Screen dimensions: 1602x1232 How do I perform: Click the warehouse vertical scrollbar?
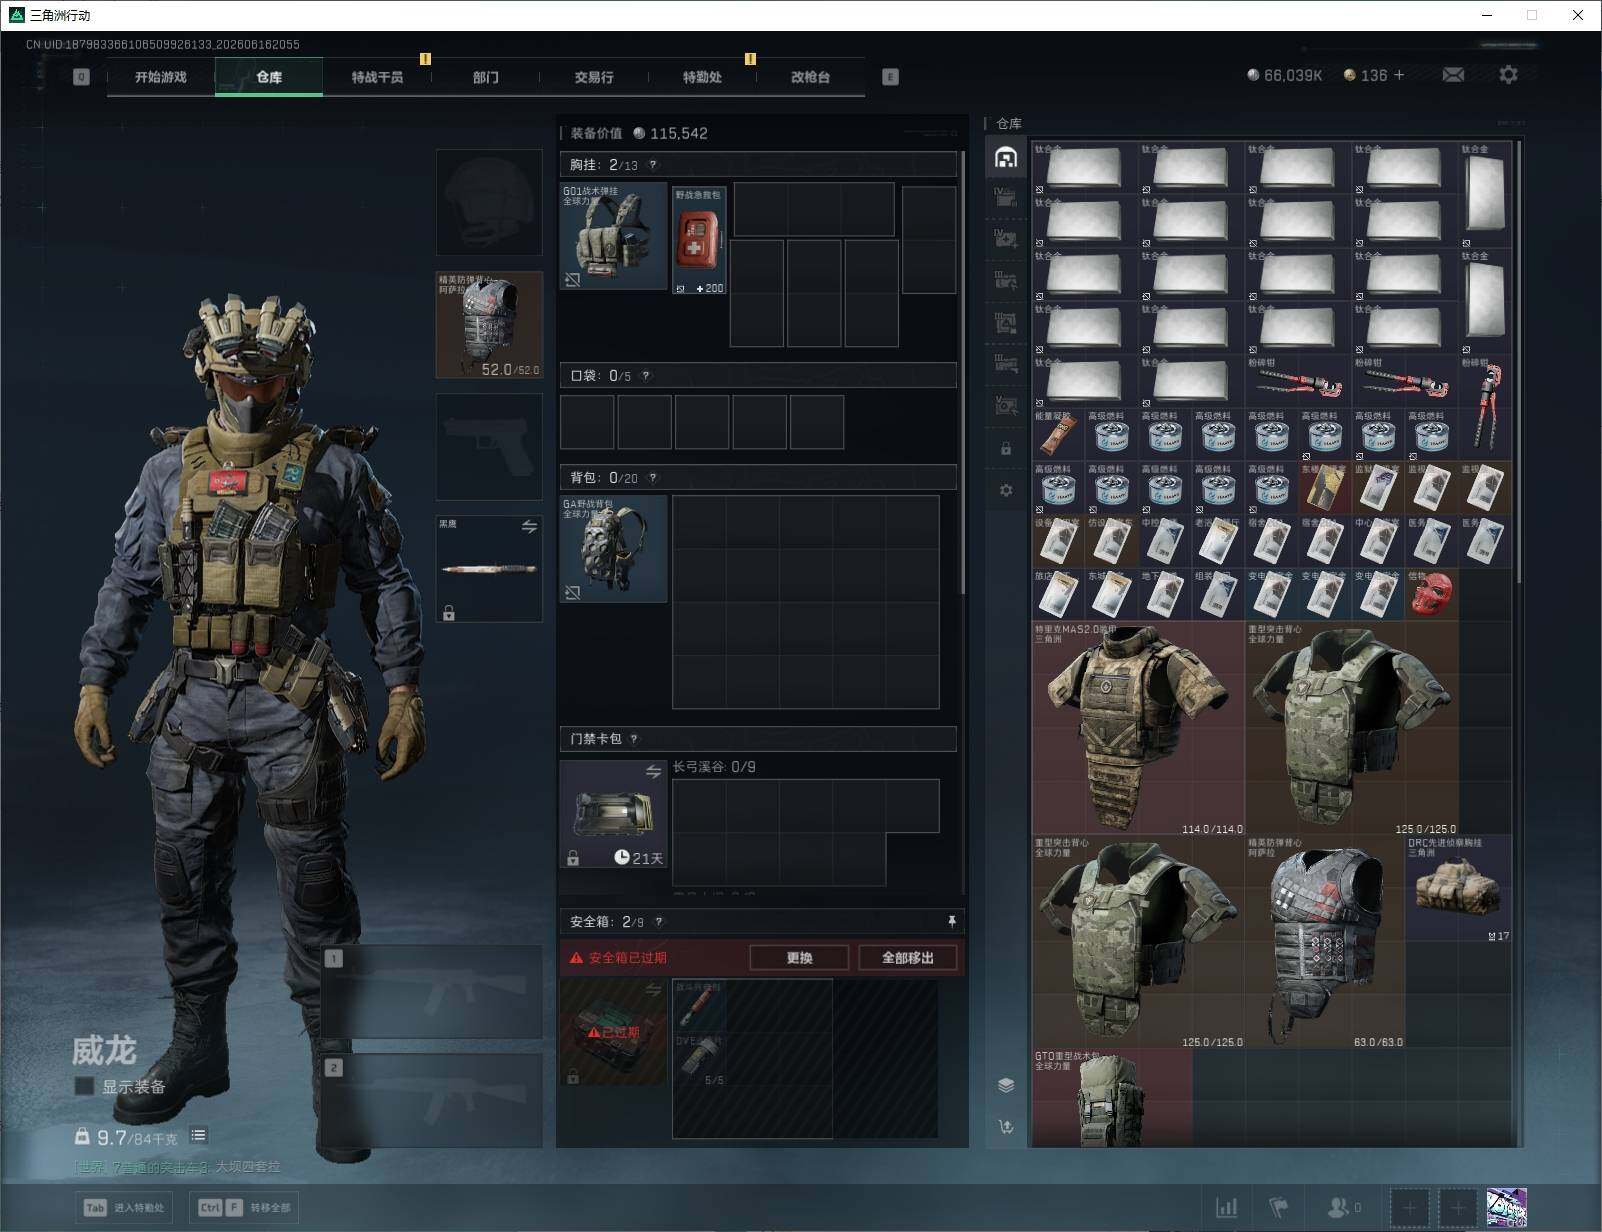[1519, 362]
